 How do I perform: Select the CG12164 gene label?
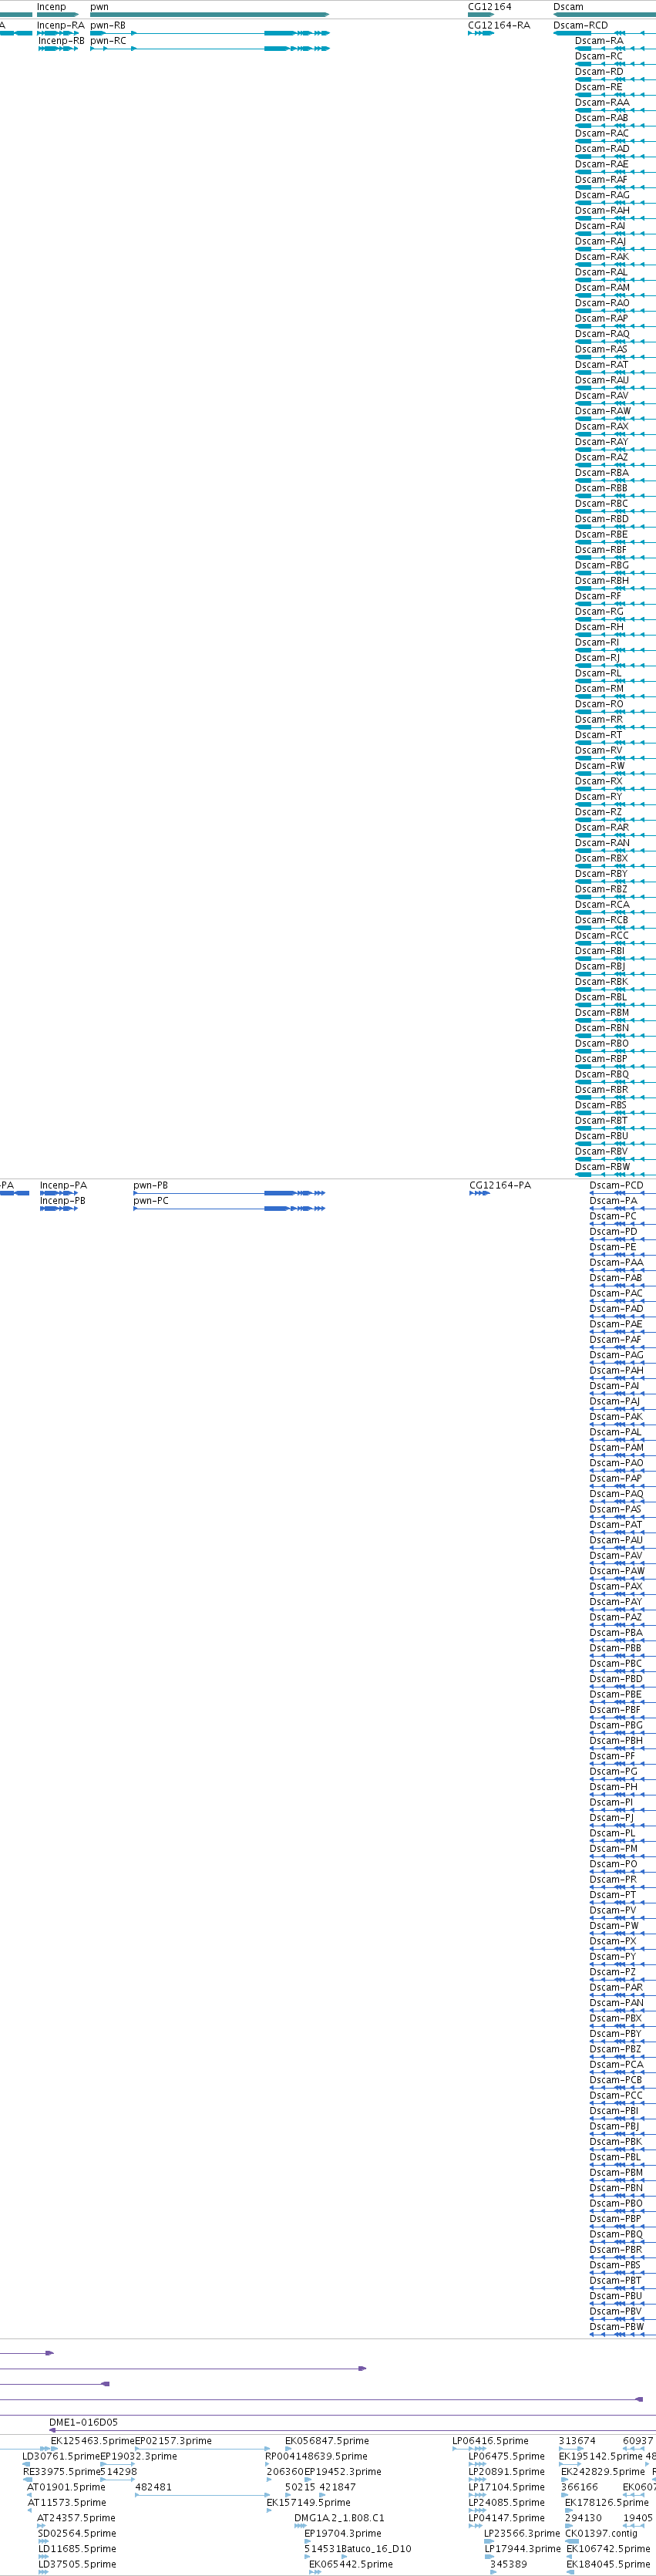click(x=489, y=7)
